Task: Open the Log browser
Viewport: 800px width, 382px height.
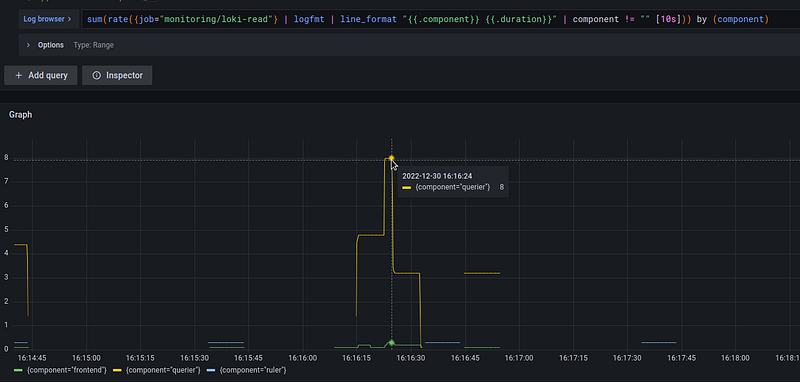Action: (x=47, y=19)
